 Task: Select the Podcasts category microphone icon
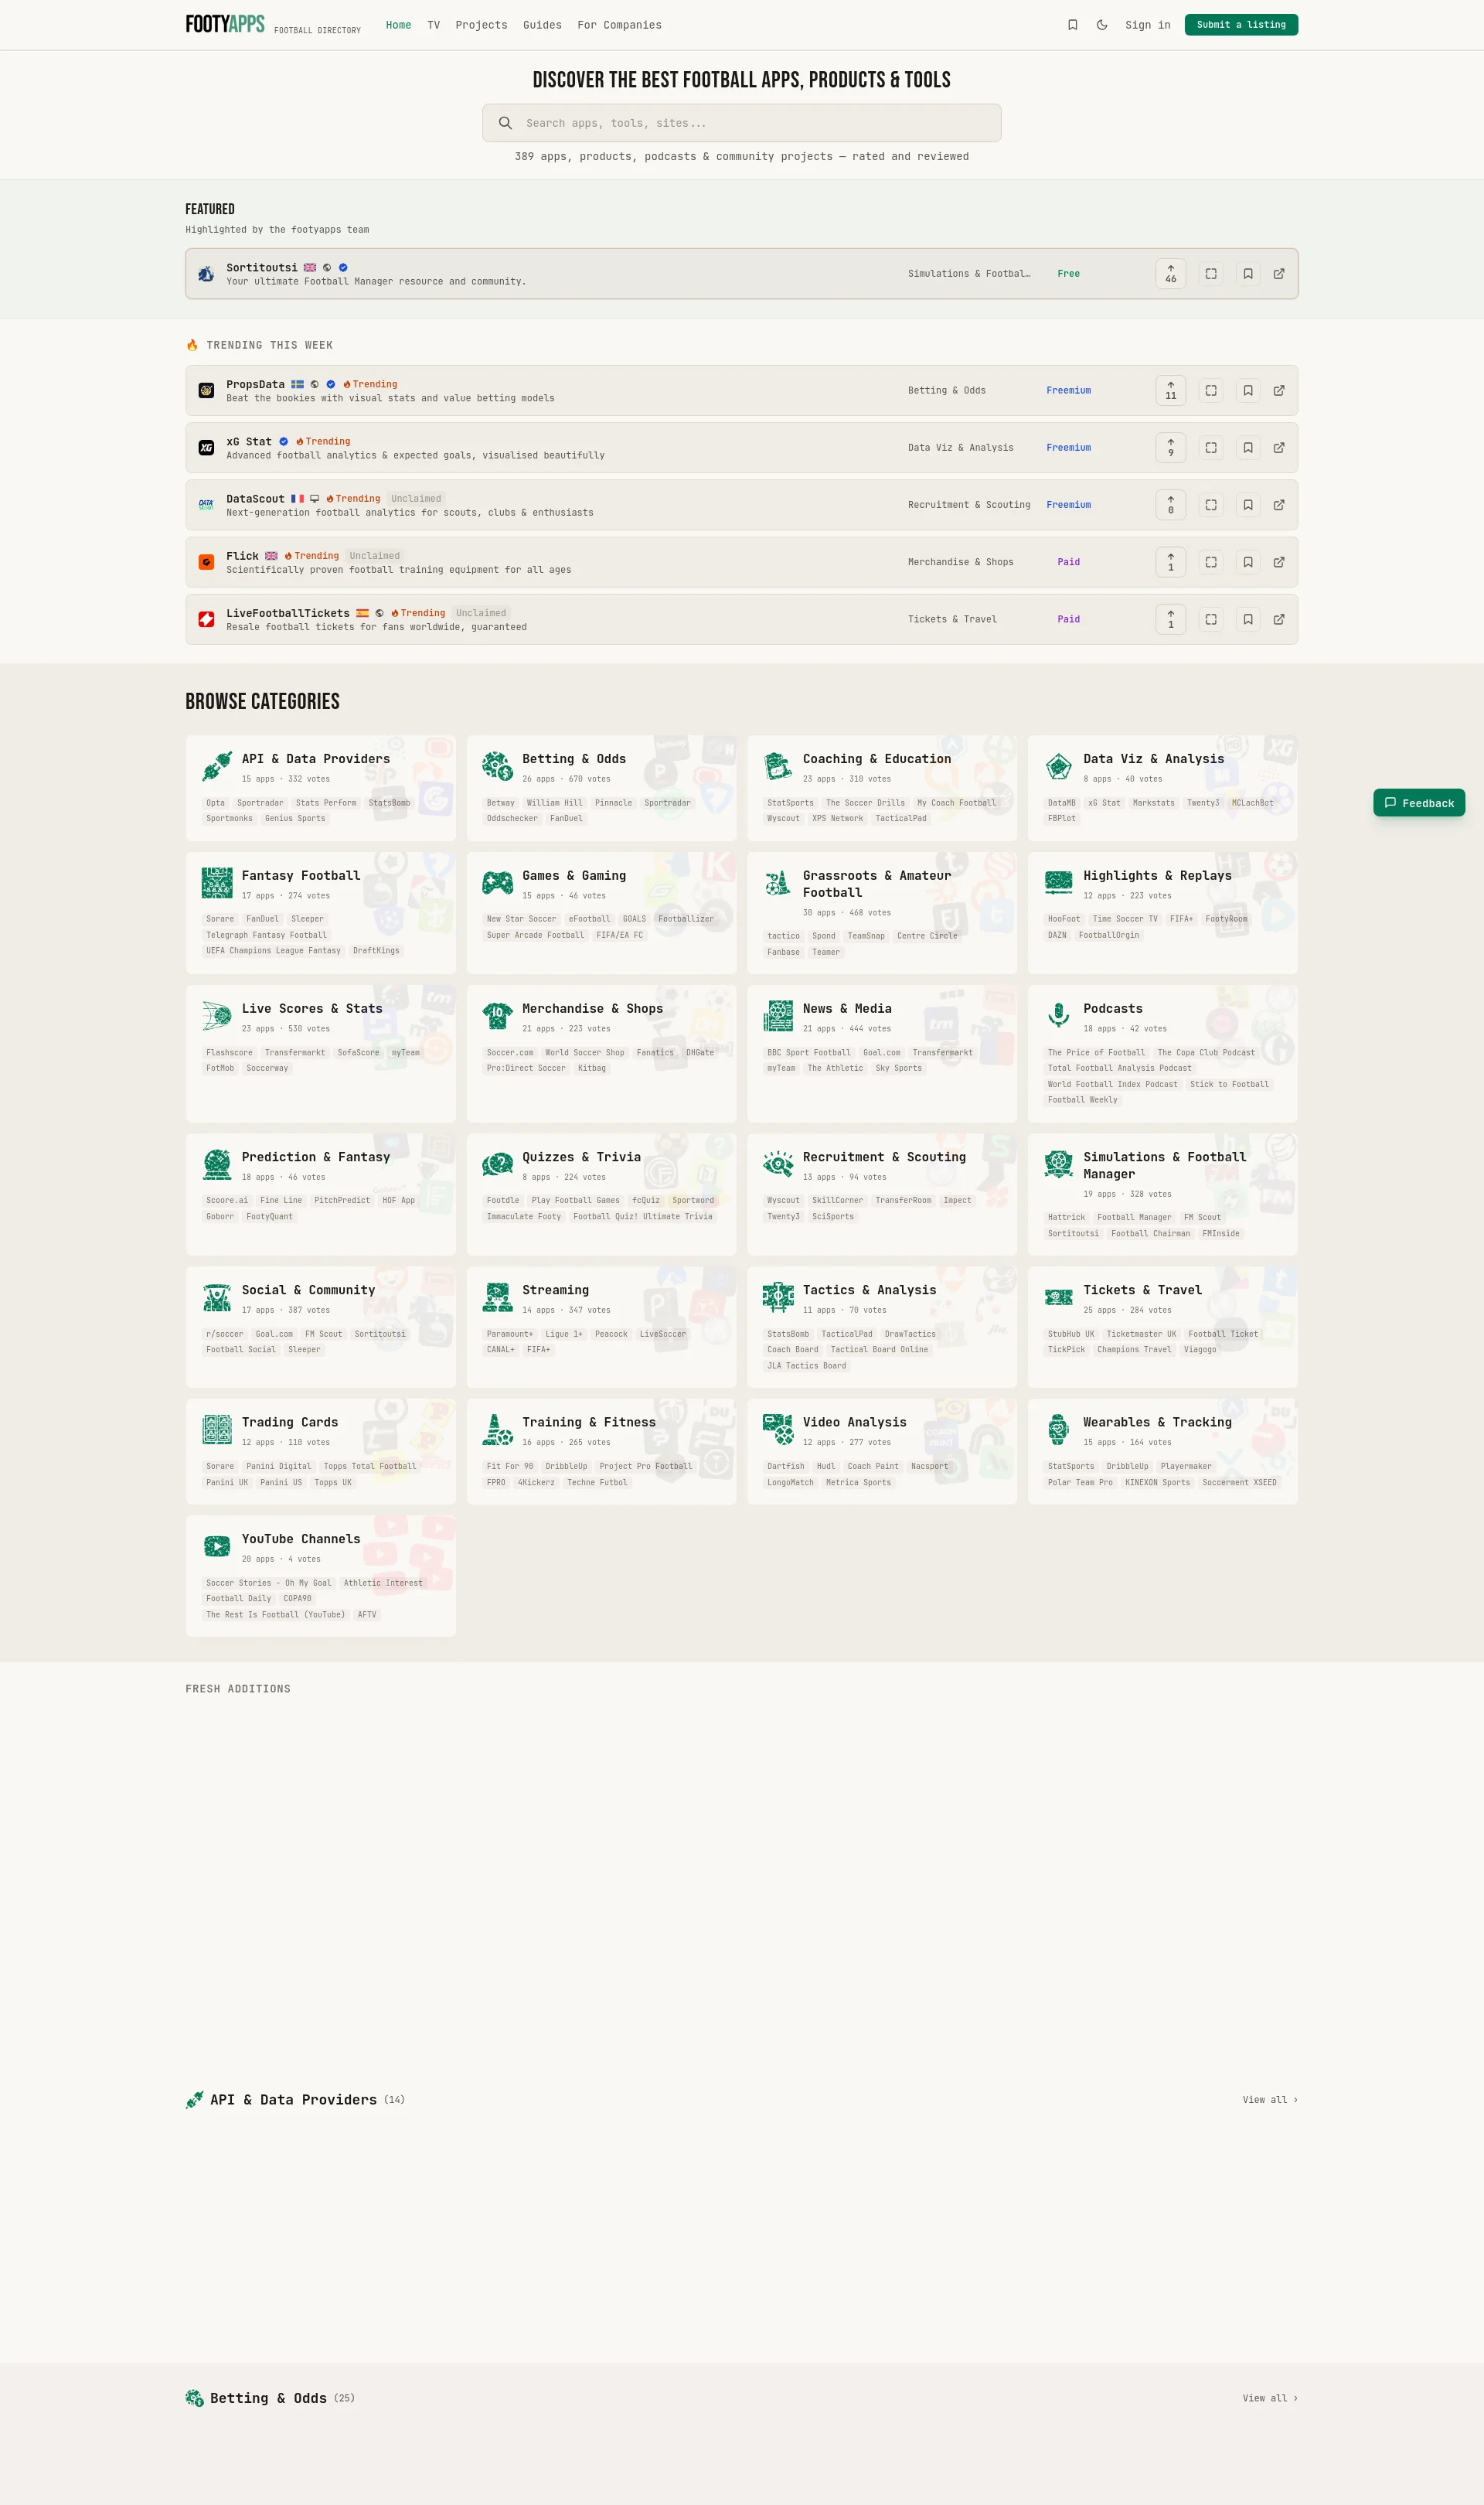1059,1014
